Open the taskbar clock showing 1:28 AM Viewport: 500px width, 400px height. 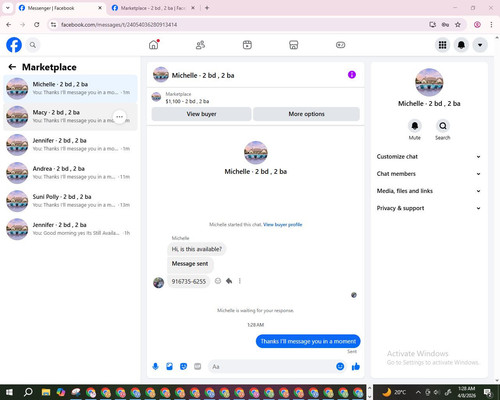(467, 392)
